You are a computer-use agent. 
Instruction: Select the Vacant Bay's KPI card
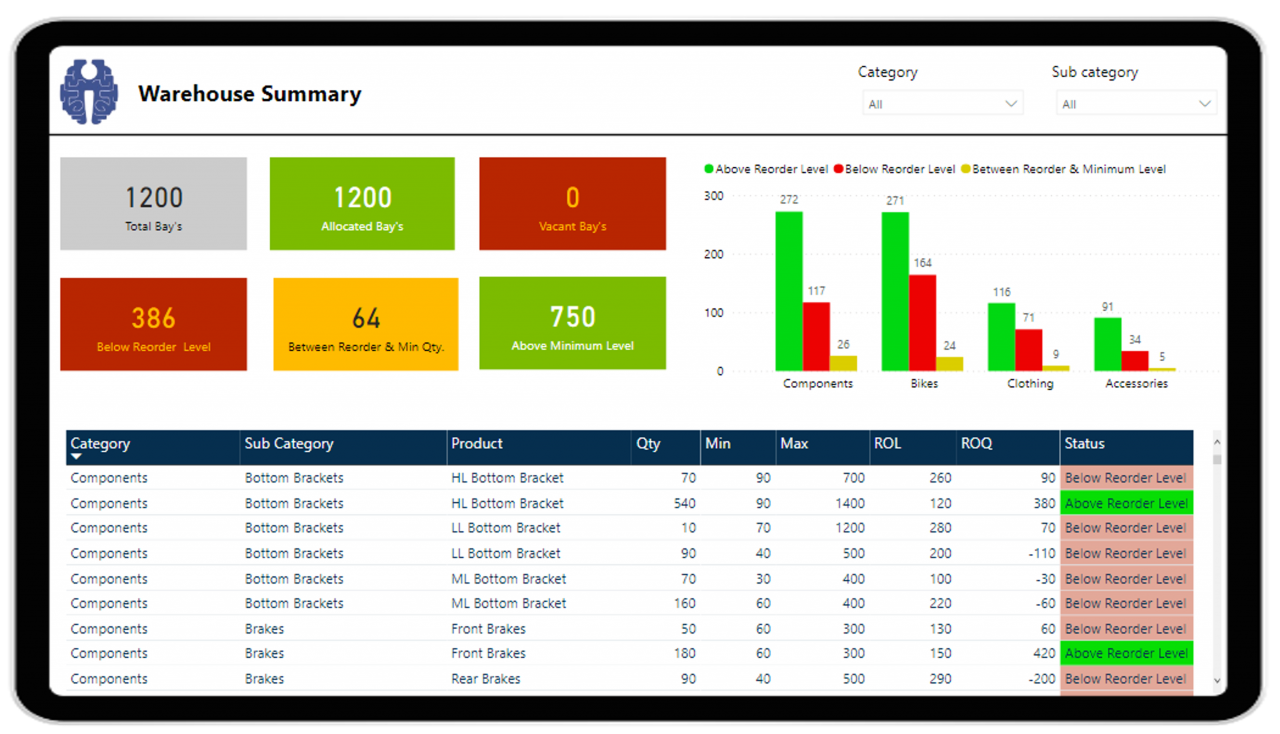pyautogui.click(x=572, y=203)
